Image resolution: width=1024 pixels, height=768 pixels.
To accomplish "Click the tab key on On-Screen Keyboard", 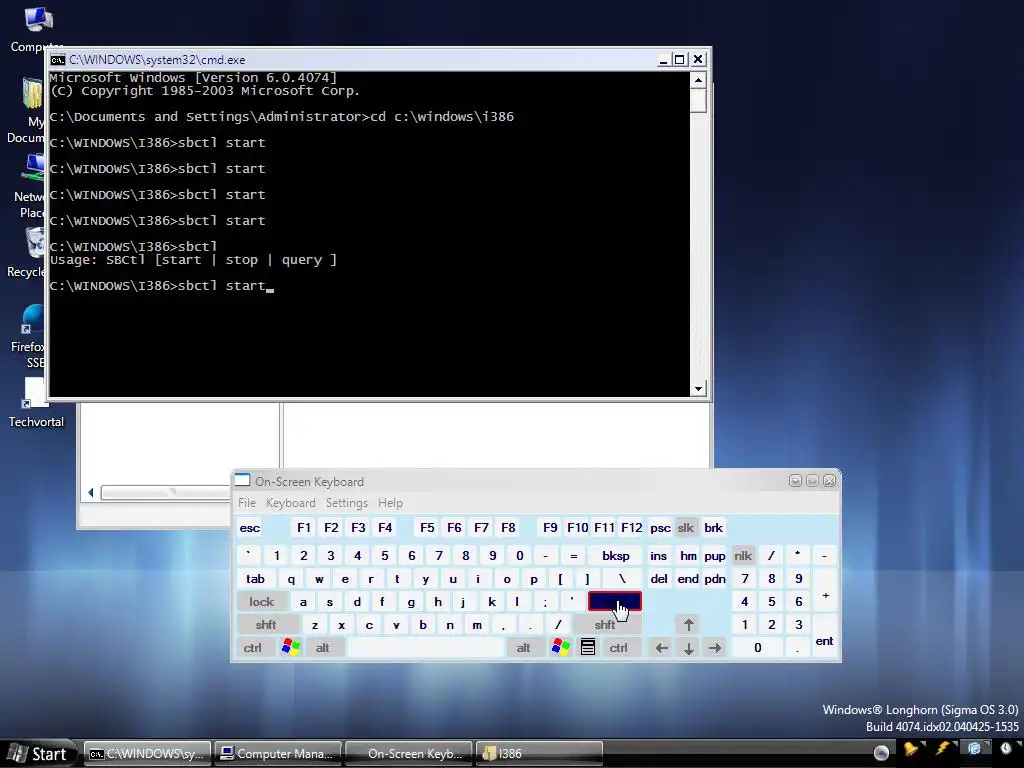I will pyautogui.click(x=255, y=579).
